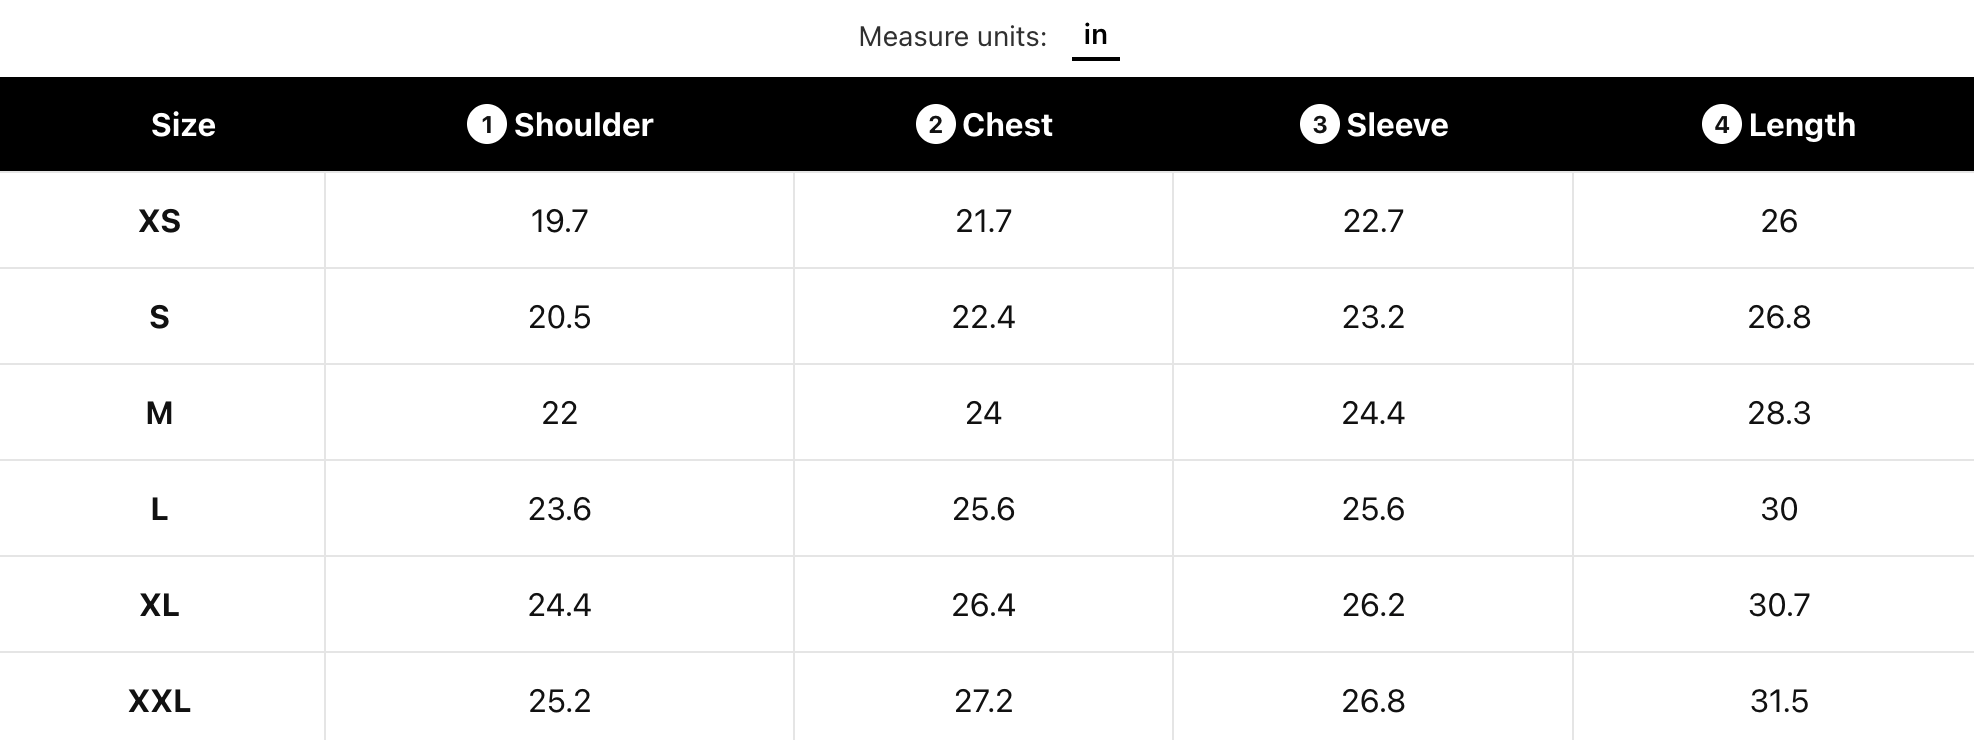
Task: Click the Shoulder column header text
Action: pyautogui.click(x=583, y=125)
